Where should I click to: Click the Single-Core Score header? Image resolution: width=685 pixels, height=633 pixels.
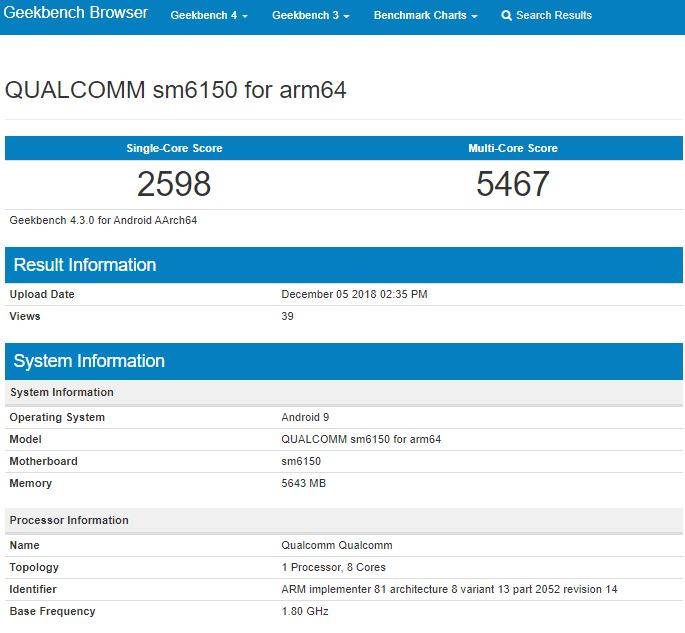pos(174,148)
